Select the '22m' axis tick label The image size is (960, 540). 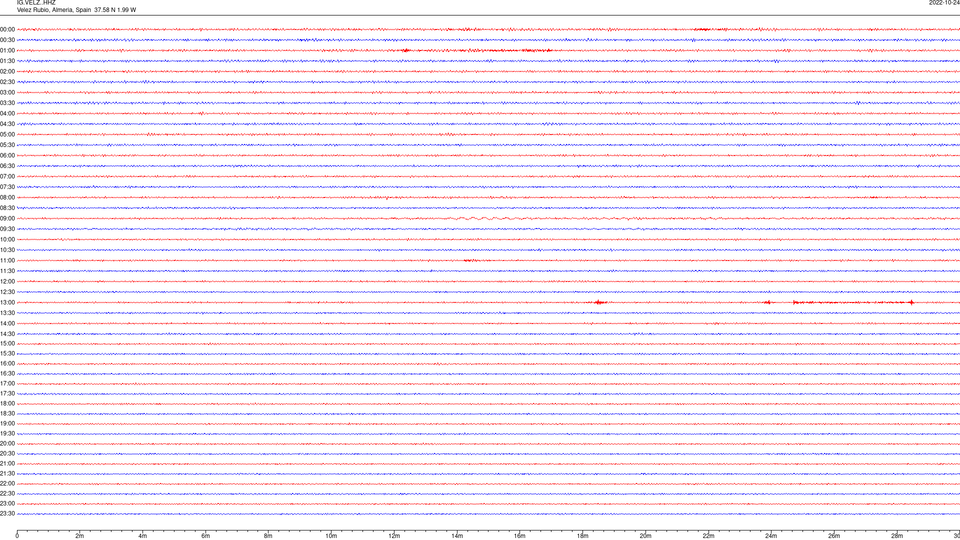point(708,536)
